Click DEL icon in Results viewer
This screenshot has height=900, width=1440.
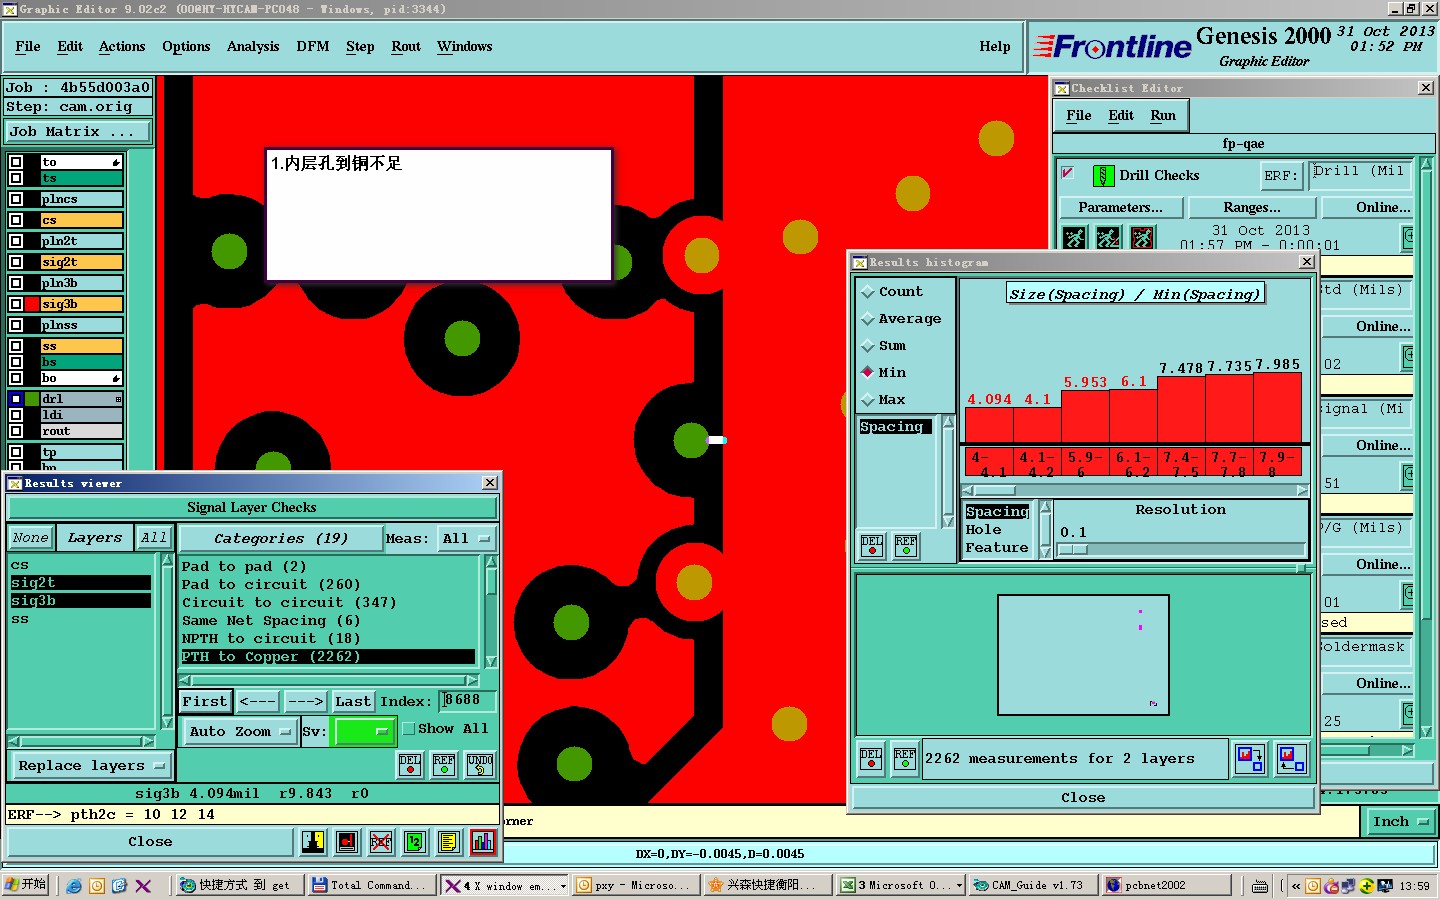410,765
